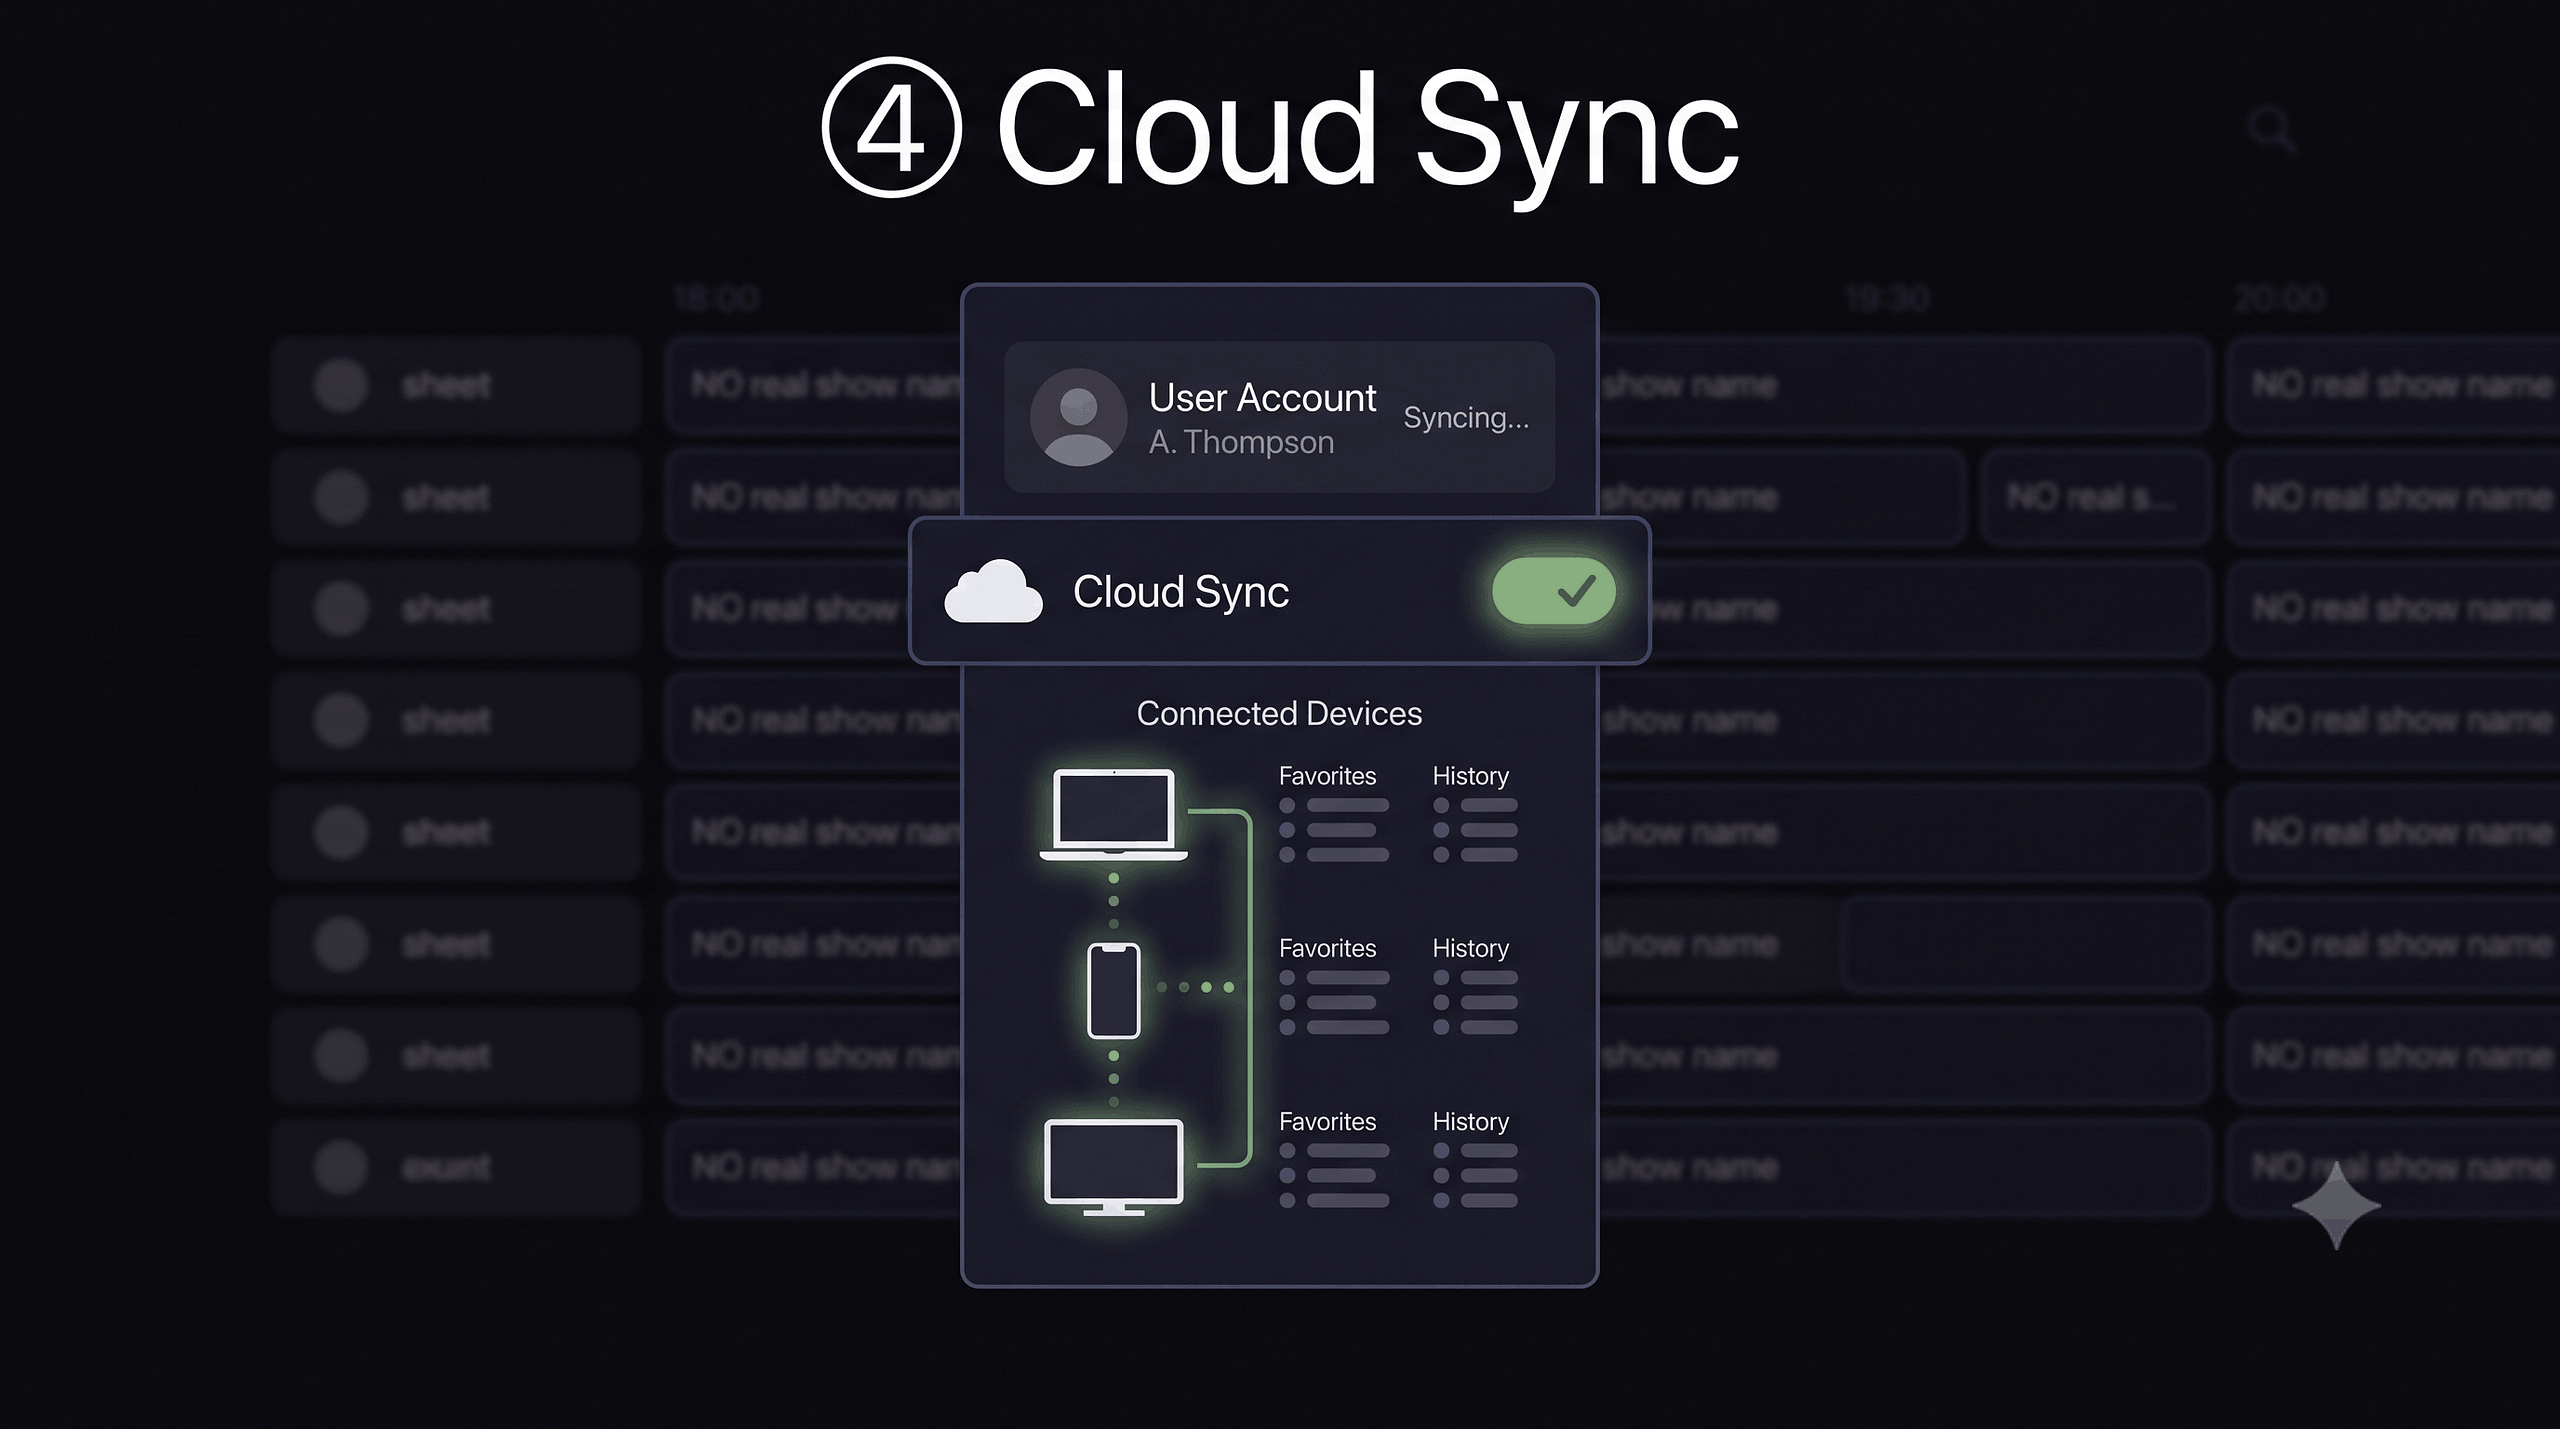Open History list beside the desktop monitor
The height and width of the screenshot is (1429, 2560).
[x=1474, y=1159]
